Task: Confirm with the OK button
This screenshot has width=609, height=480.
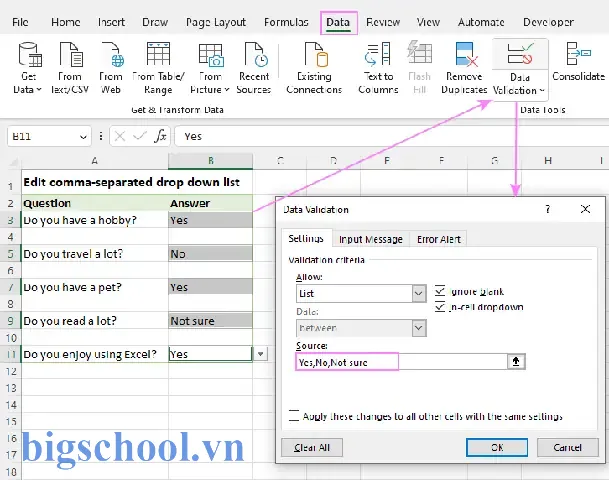Action: pyautogui.click(x=497, y=447)
